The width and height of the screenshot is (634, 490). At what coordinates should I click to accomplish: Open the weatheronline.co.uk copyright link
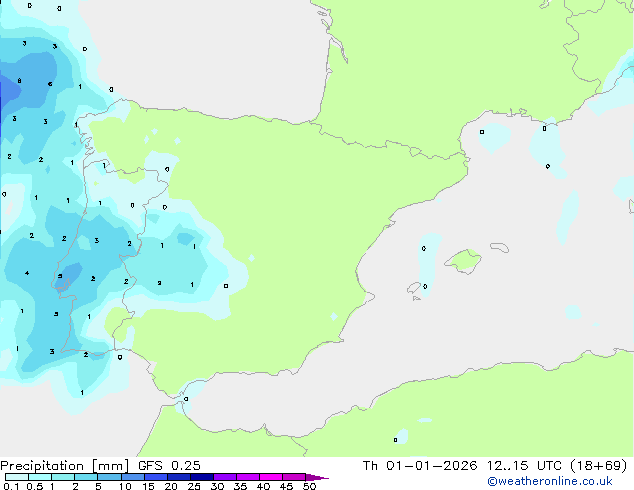click(x=550, y=482)
